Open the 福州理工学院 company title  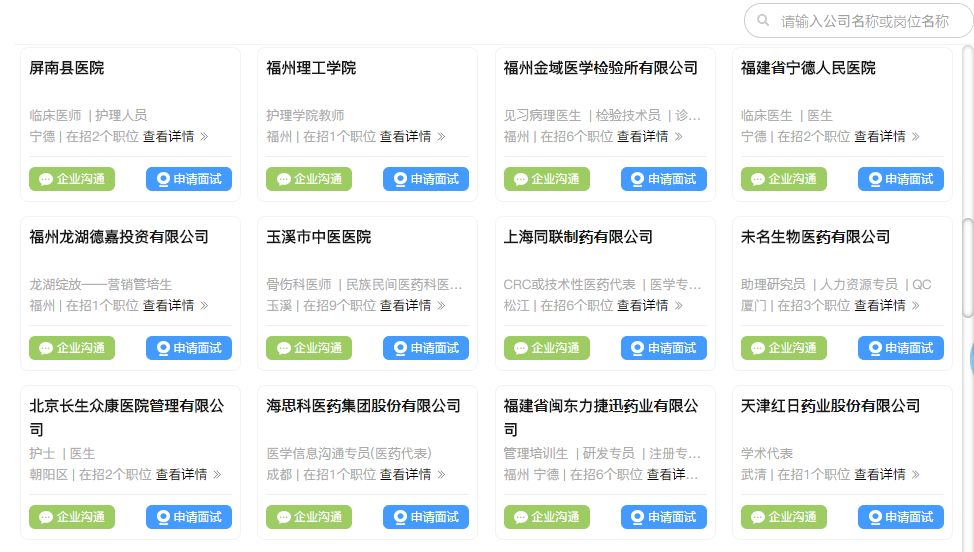[311, 68]
